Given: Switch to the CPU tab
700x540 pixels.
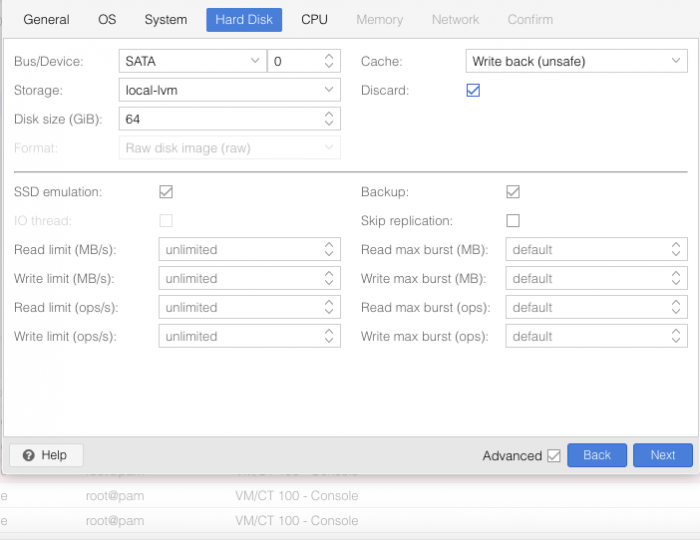Looking at the screenshot, I should pyautogui.click(x=314, y=19).
